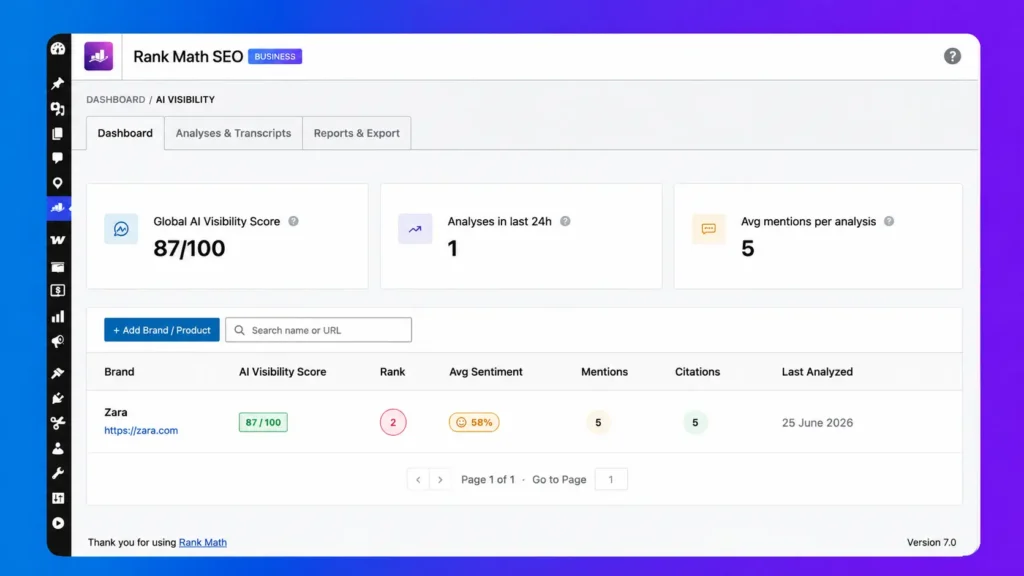Focus the Search name or URL field

click(x=319, y=330)
